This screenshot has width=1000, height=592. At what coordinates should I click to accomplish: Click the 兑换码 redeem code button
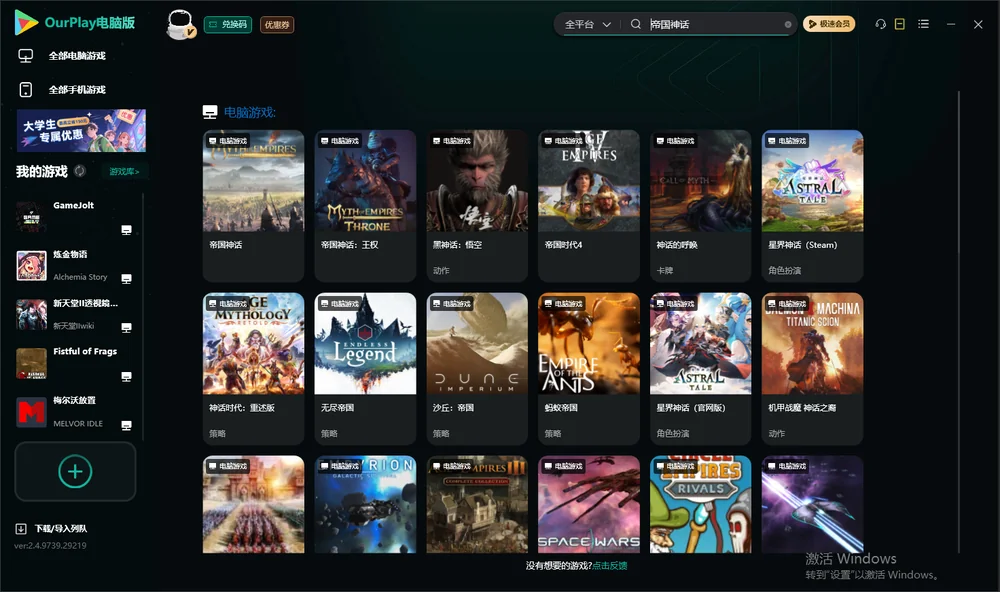point(228,25)
